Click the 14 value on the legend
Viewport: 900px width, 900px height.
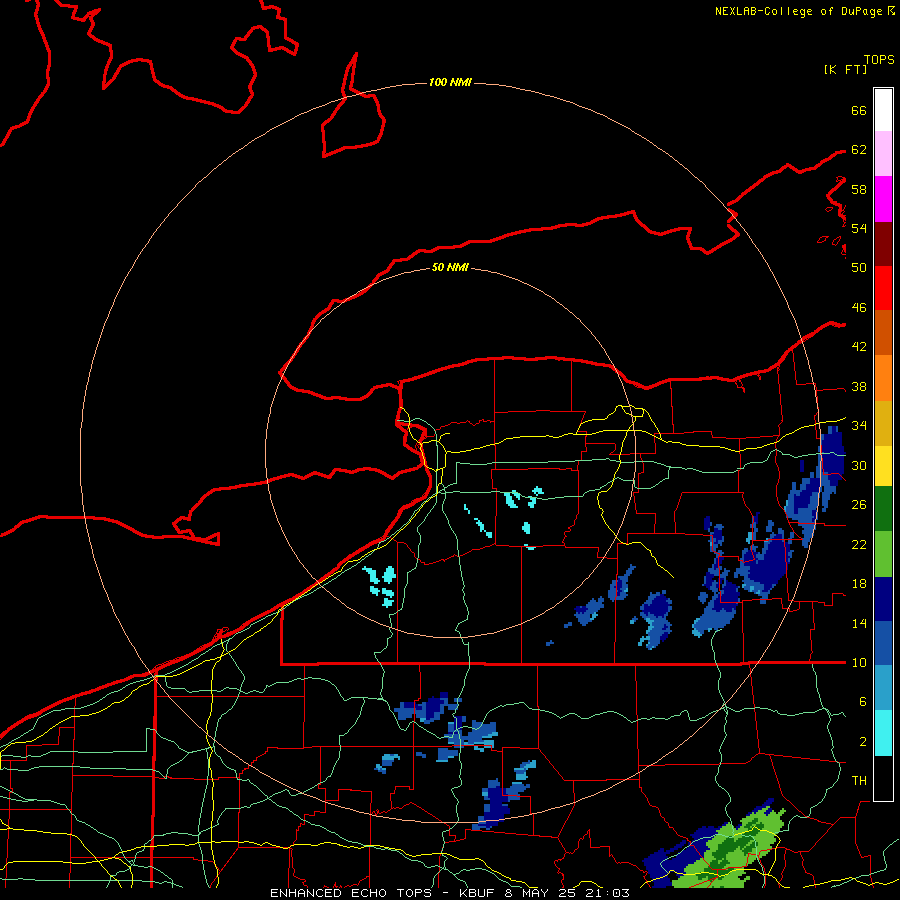pos(859,623)
